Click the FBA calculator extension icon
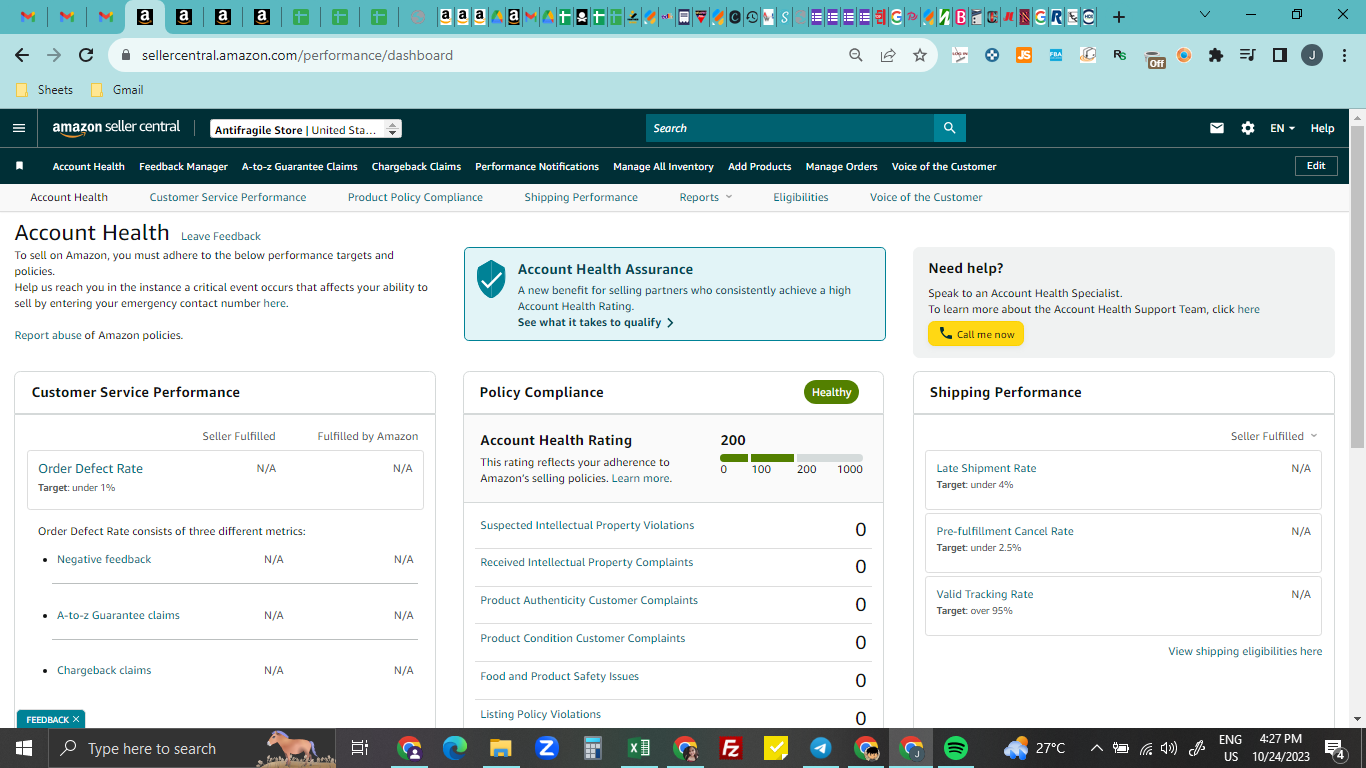The width and height of the screenshot is (1366, 768). (x=1055, y=55)
